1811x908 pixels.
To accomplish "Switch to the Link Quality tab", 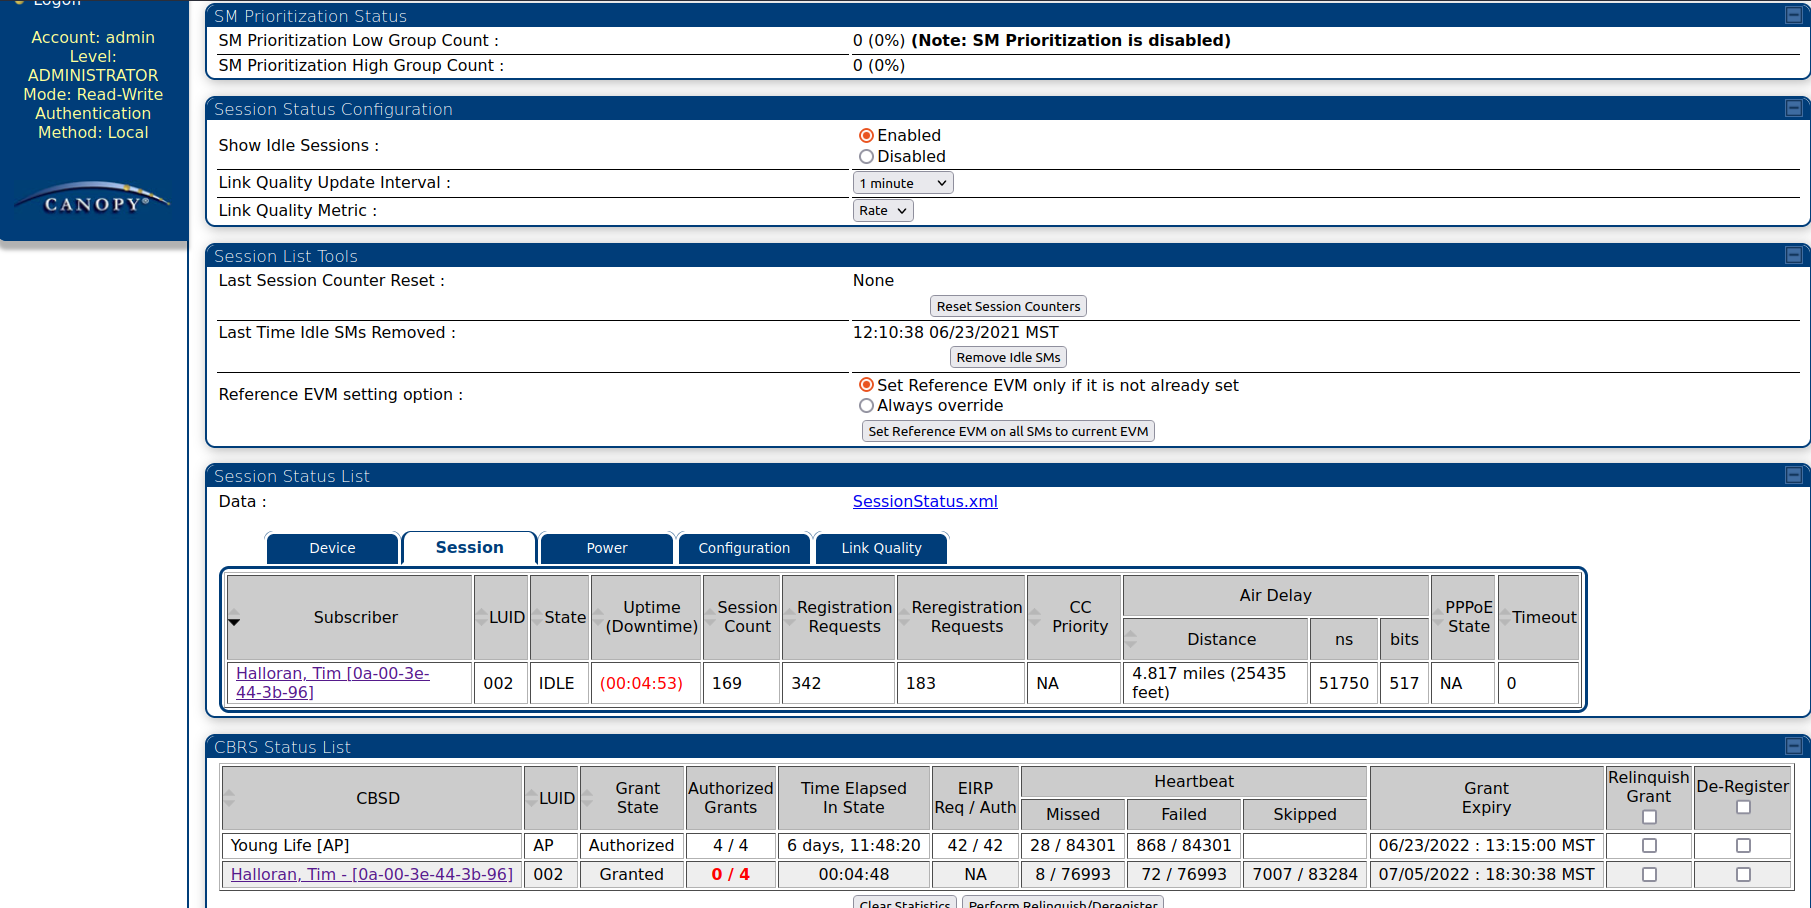I will (880, 549).
